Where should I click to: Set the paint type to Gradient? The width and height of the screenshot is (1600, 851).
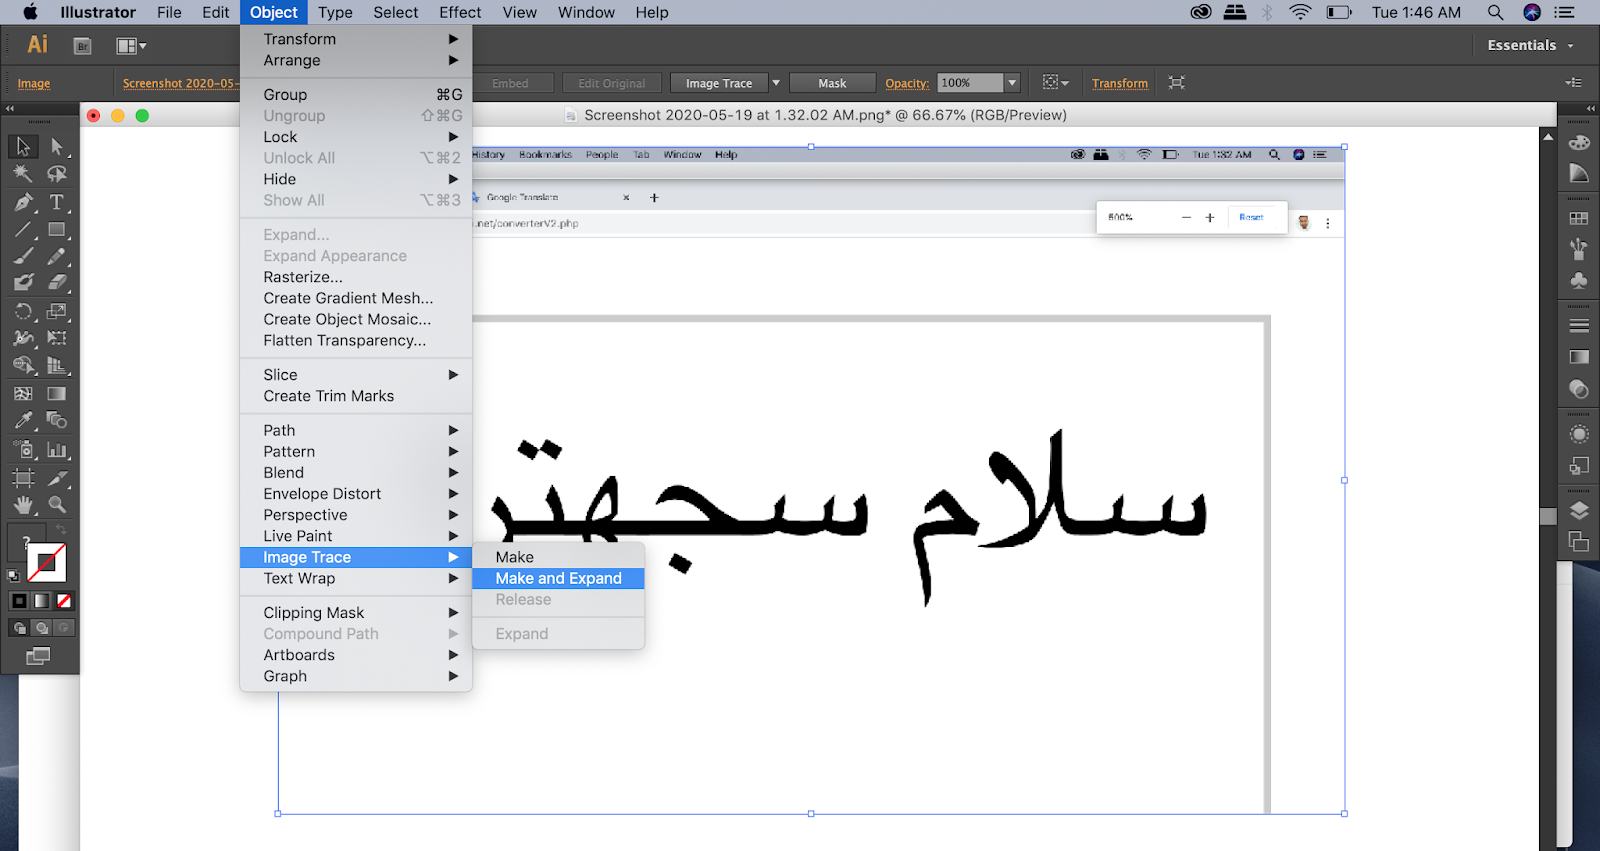pyautogui.click(x=41, y=601)
